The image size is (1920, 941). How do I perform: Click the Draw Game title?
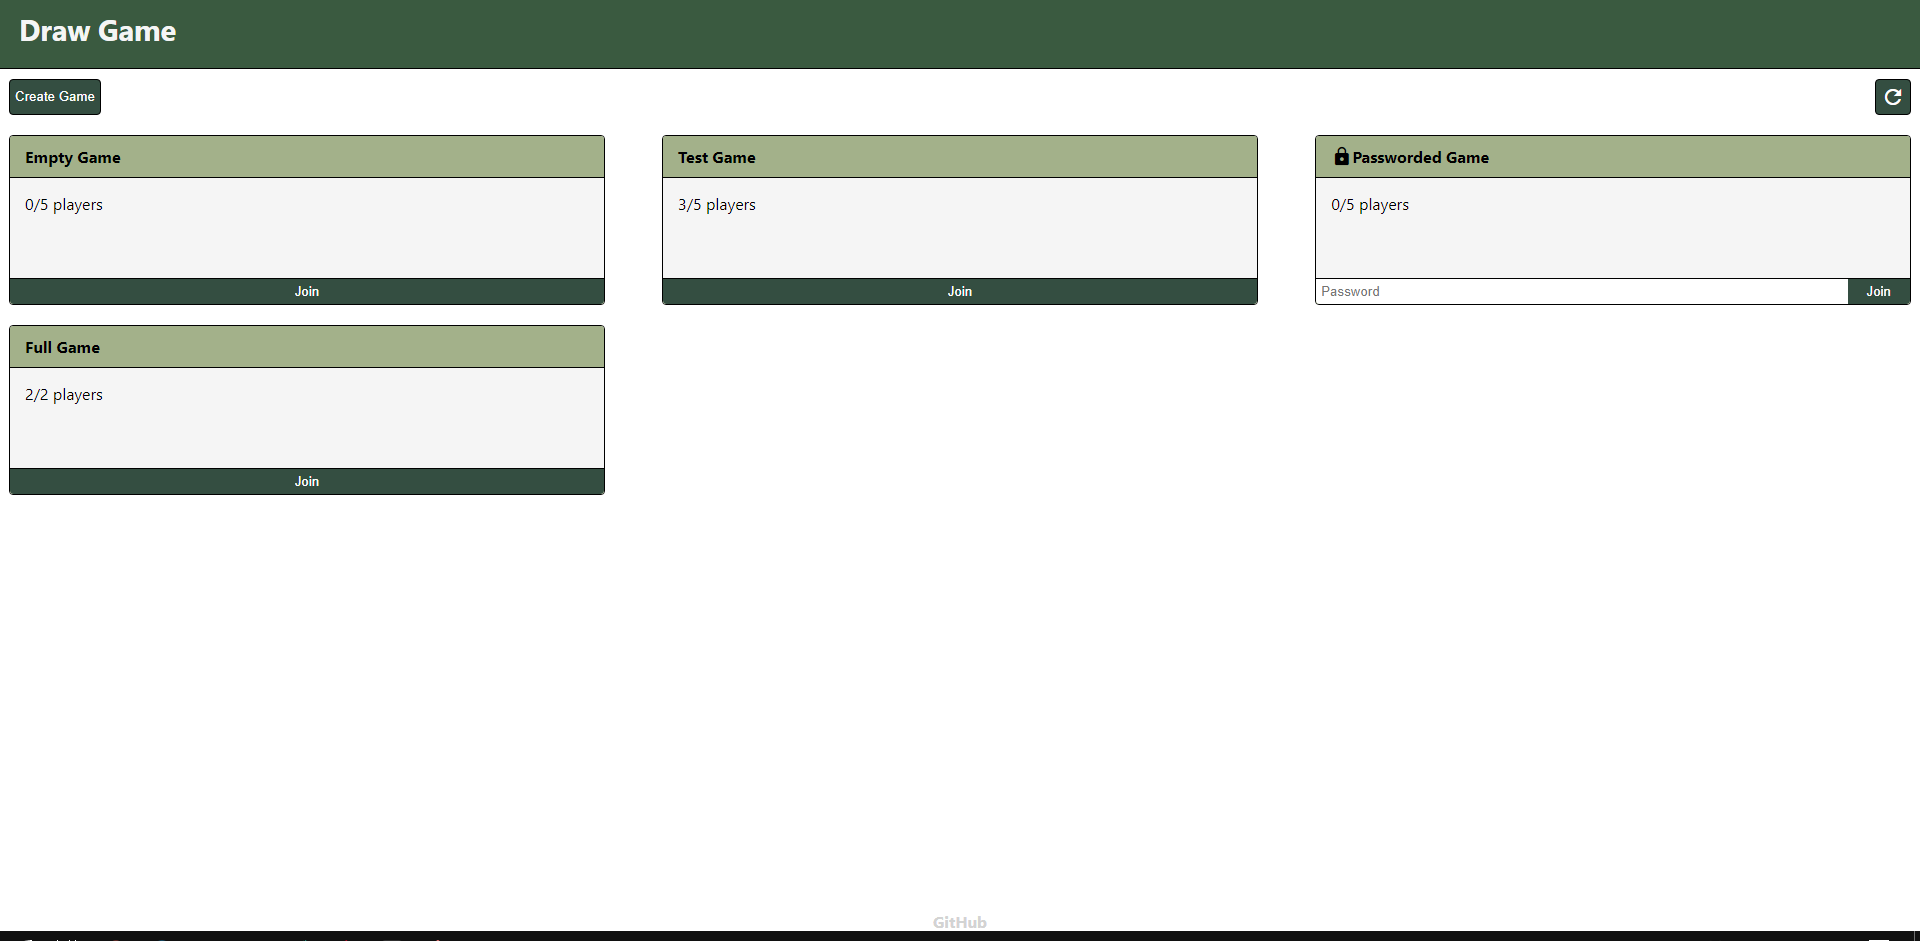coord(98,31)
